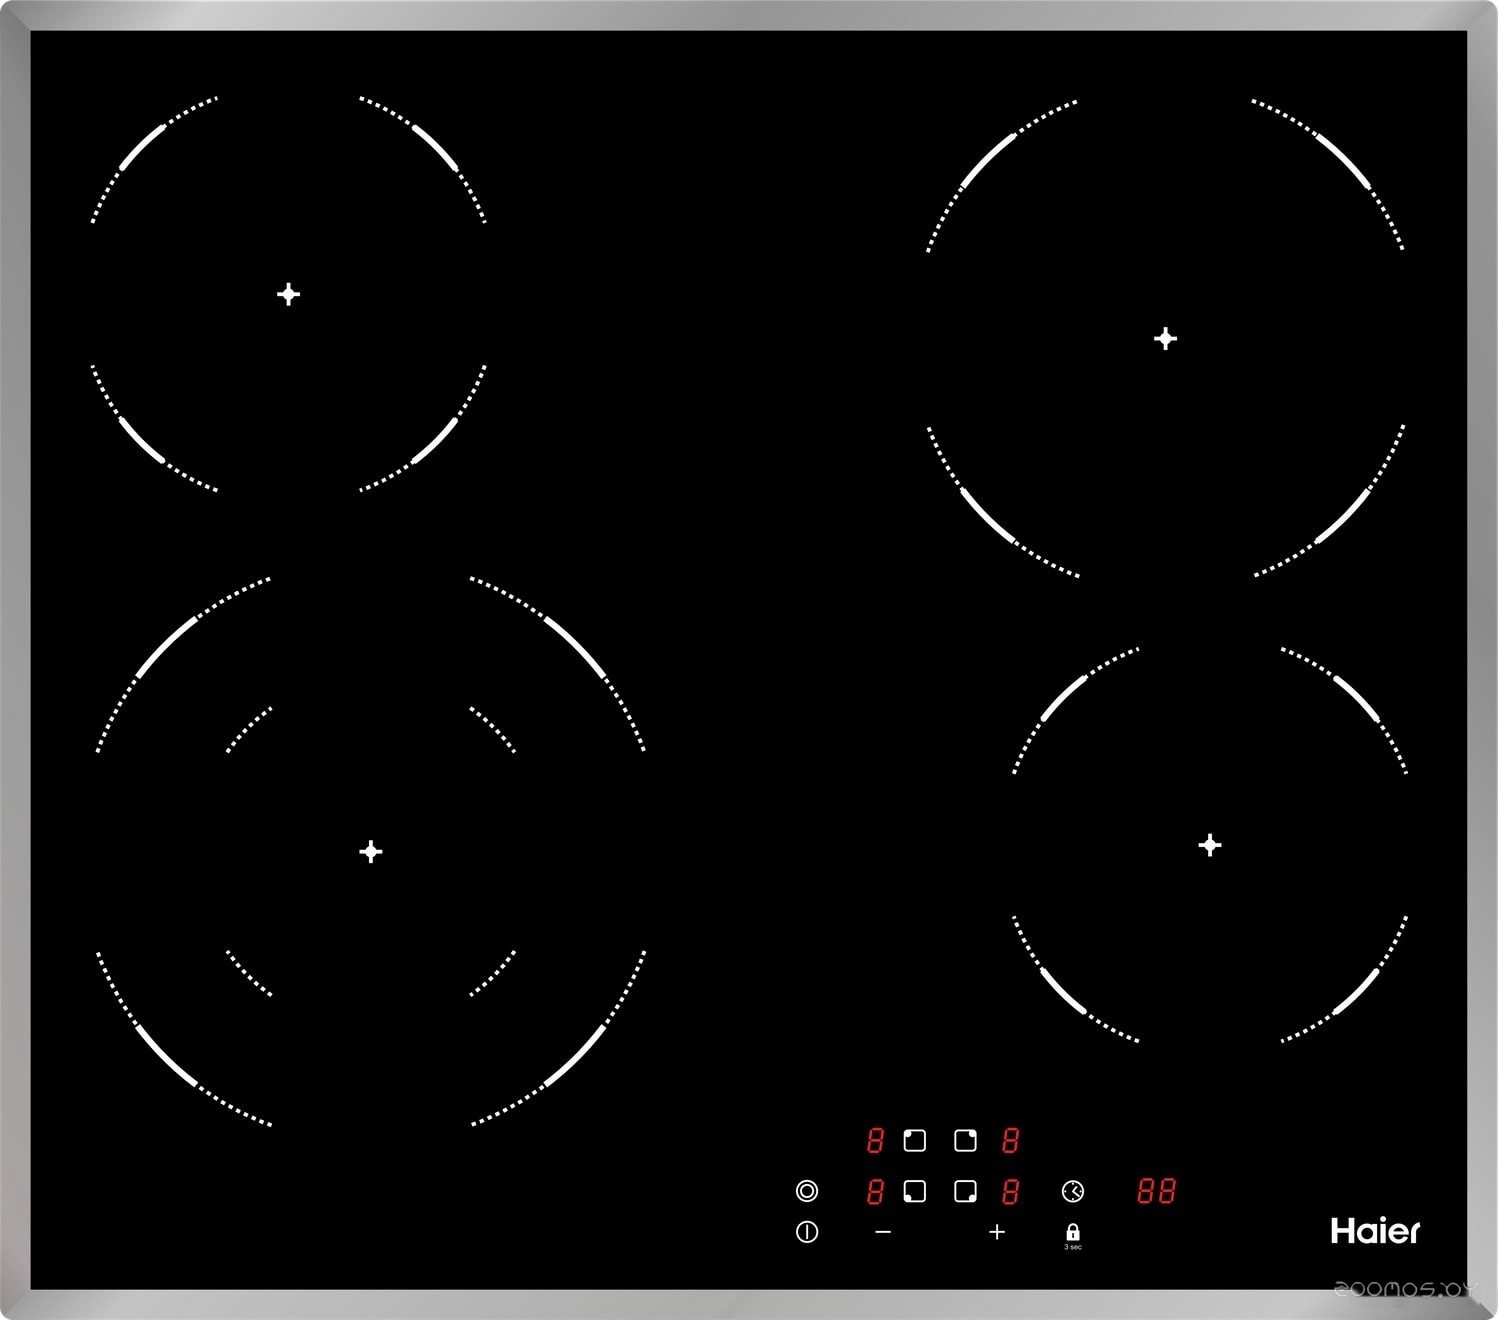This screenshot has width=1498, height=1320.
Task: Tap the top-right red heat level digit
Action: tap(1010, 1141)
